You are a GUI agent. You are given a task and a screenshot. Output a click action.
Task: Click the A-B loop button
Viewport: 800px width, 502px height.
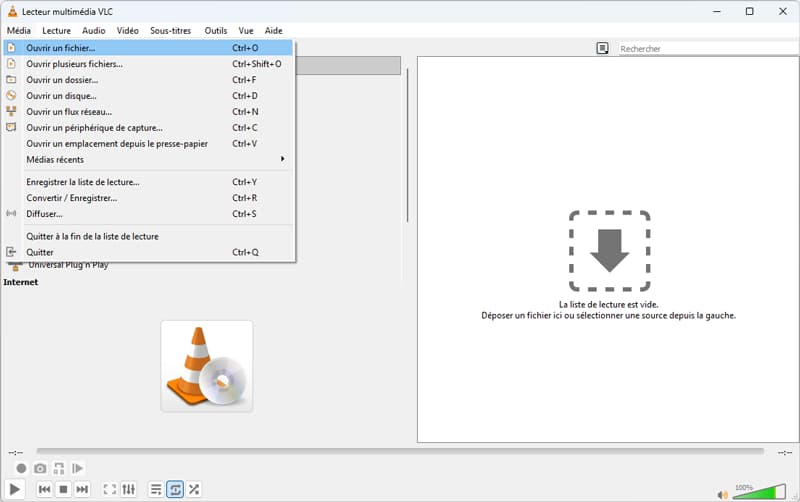click(x=59, y=468)
